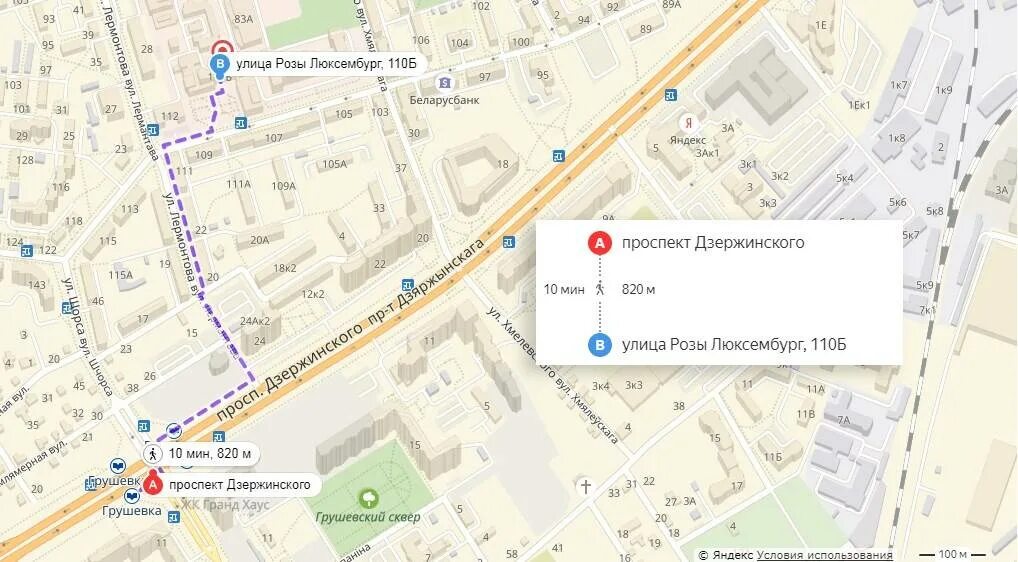Click the Грушевский сквер park tree icon
The image size is (1018, 562).
(x=369, y=498)
